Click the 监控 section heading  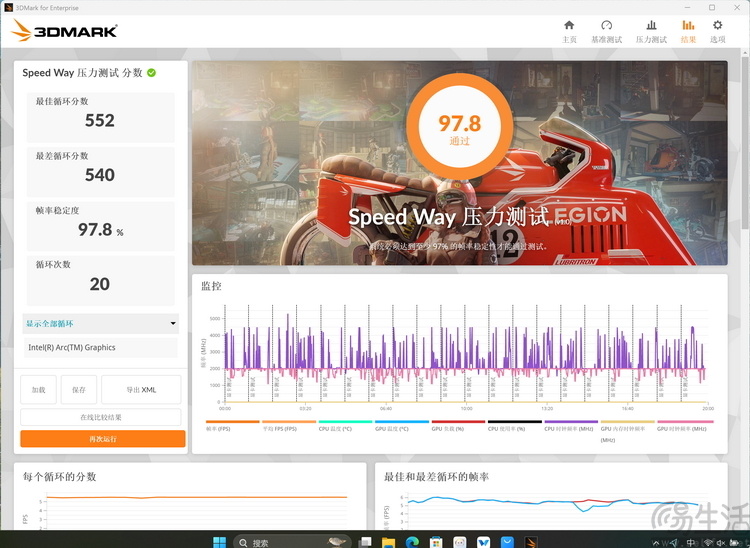(x=211, y=286)
